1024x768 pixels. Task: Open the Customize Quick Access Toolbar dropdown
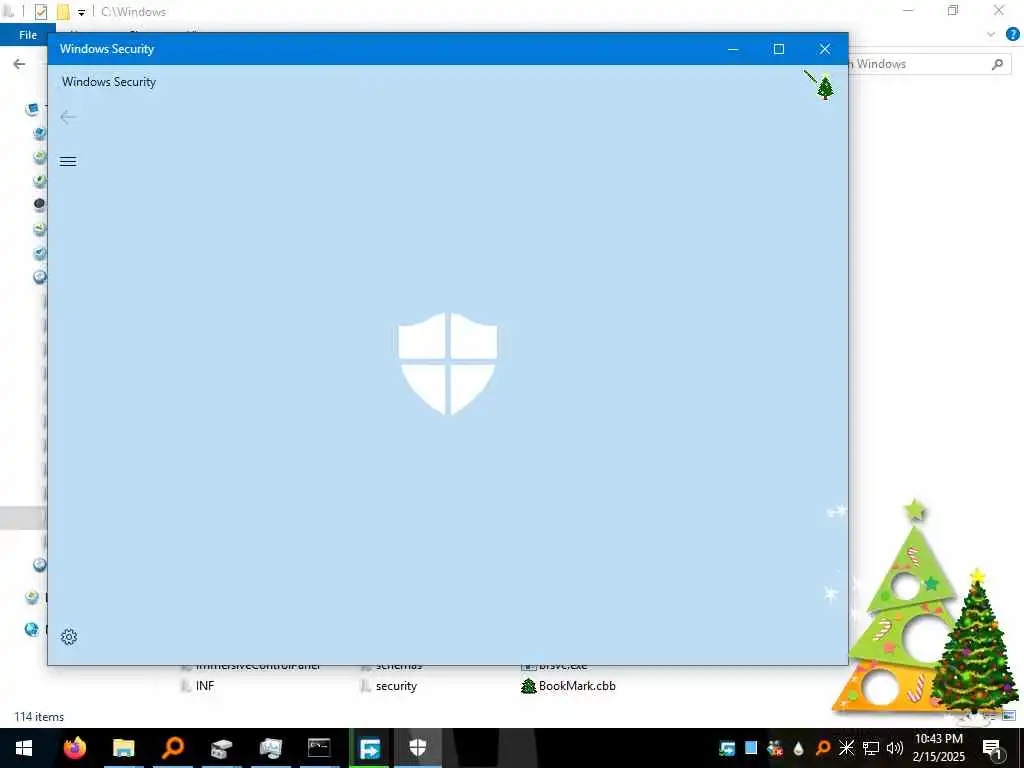pos(82,12)
